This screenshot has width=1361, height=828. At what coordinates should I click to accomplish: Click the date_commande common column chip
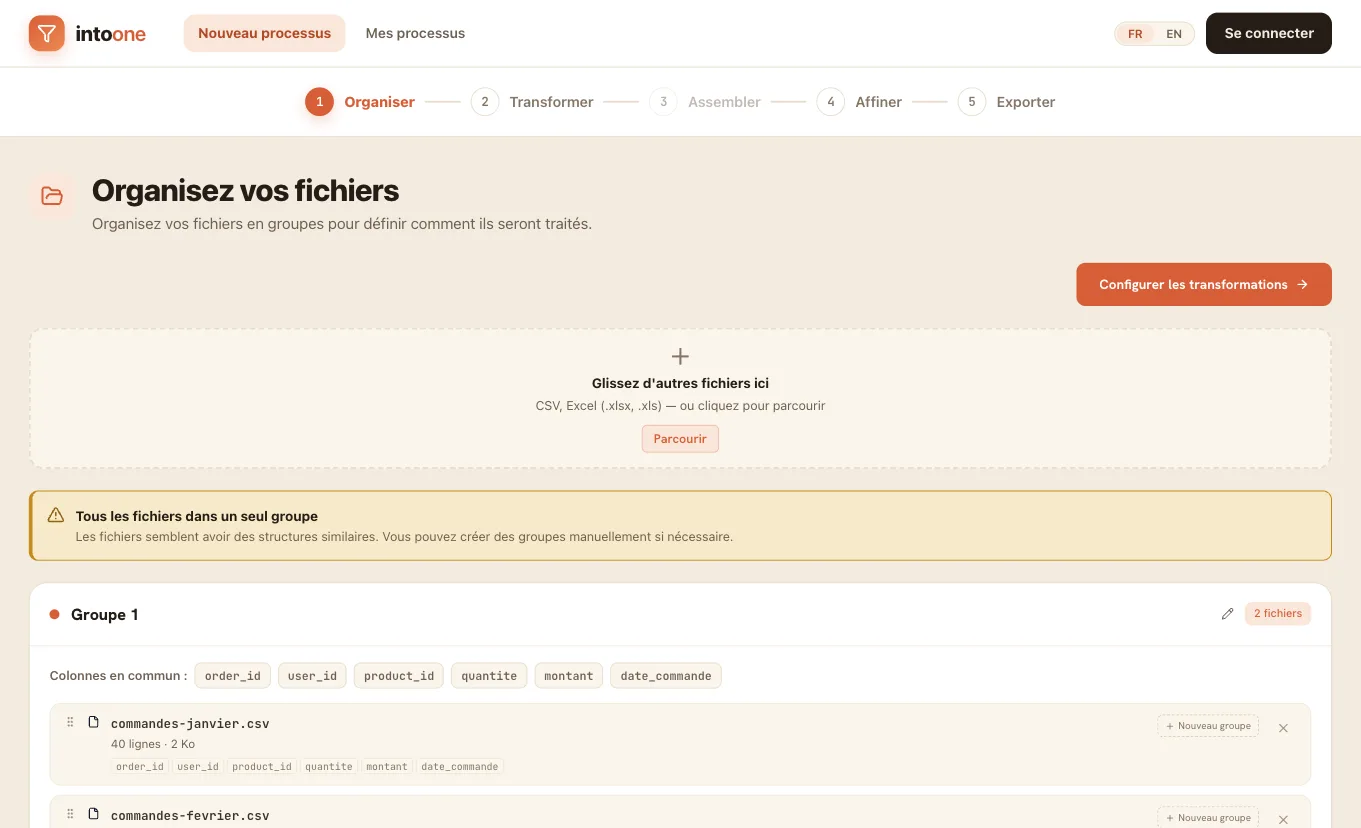[x=666, y=676]
